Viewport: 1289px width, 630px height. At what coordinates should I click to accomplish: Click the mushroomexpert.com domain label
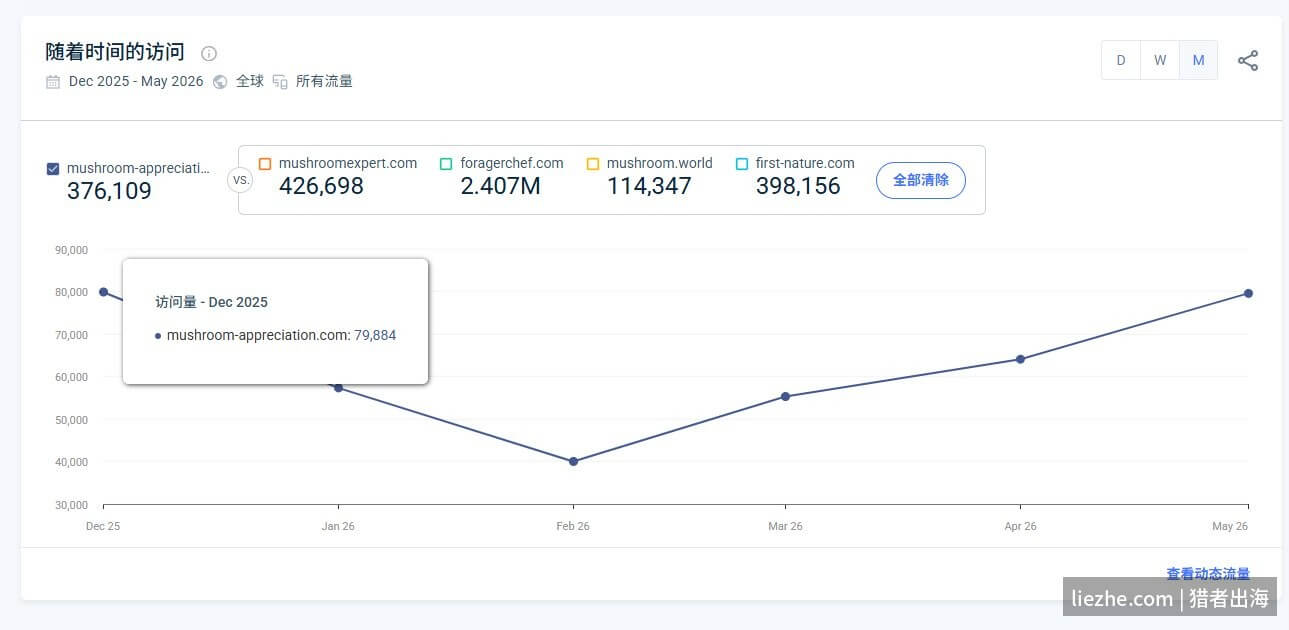(348, 163)
